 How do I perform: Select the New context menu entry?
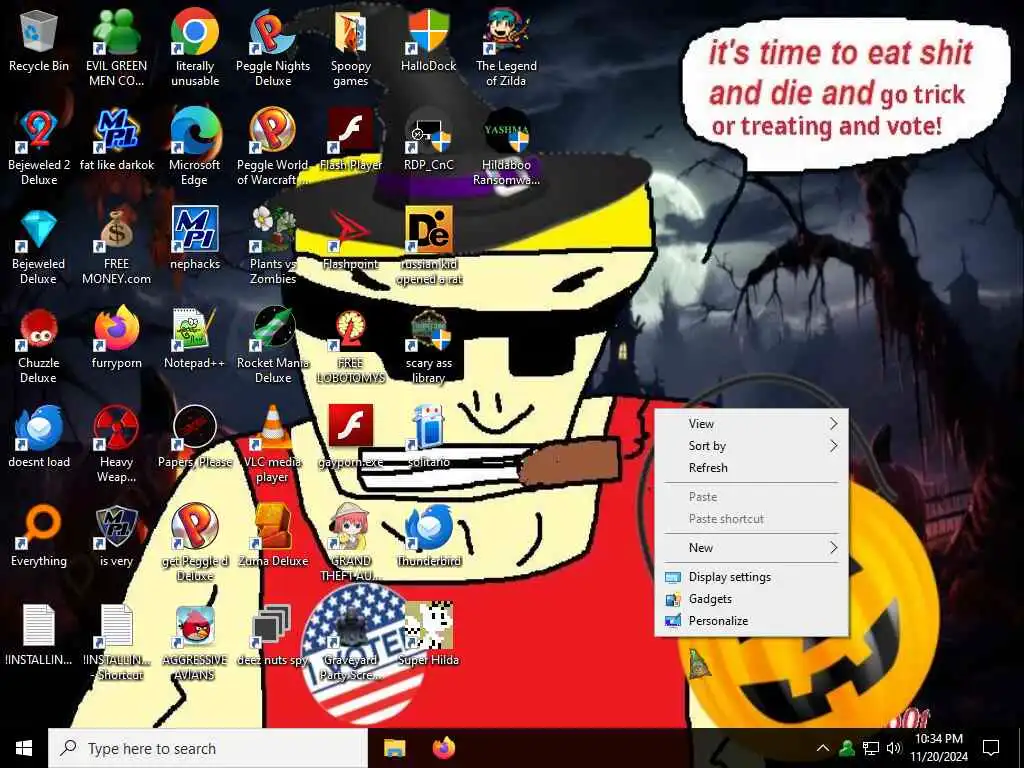point(752,548)
